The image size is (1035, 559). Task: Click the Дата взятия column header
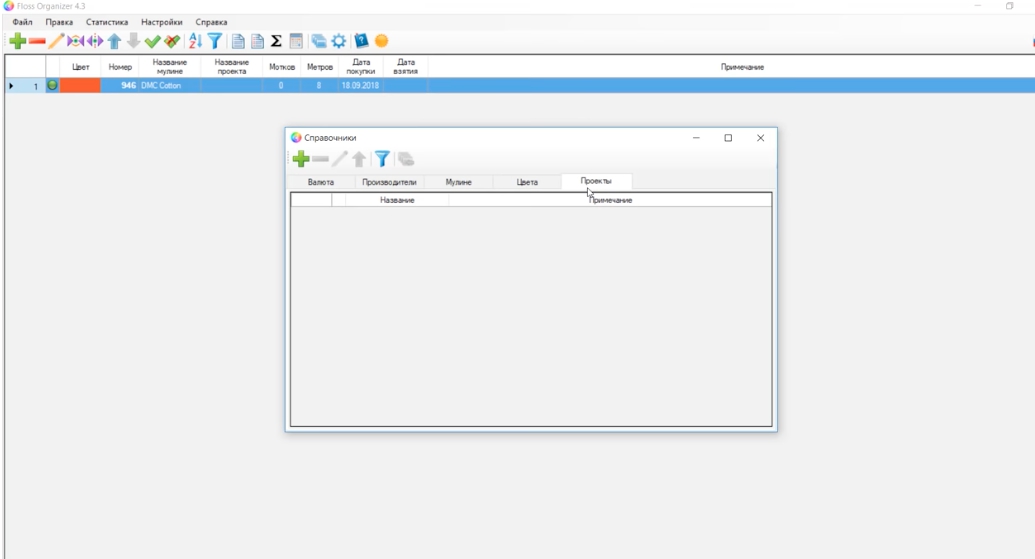[406, 67]
